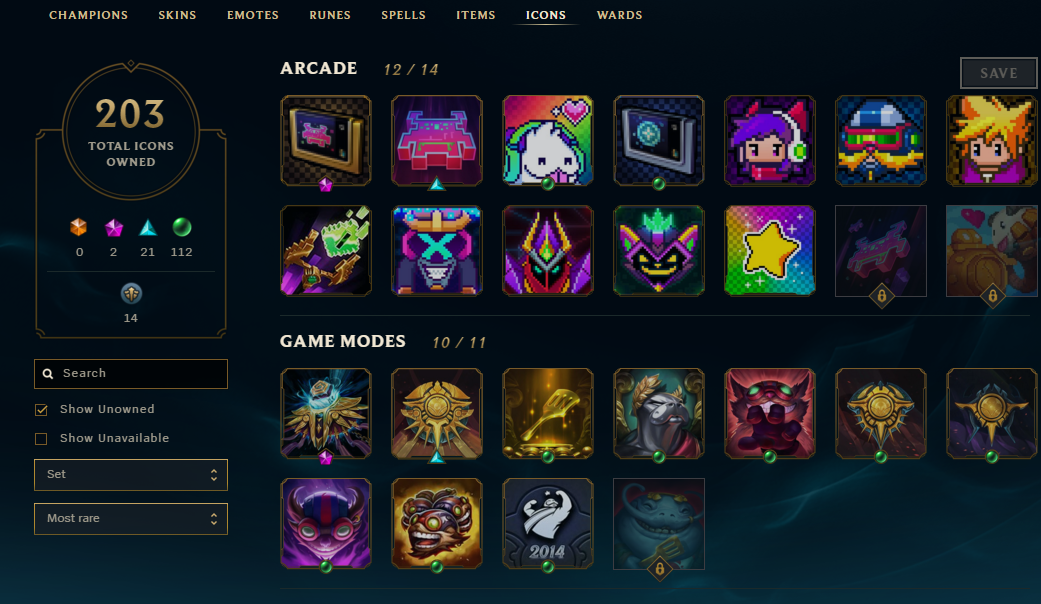This screenshot has width=1041, height=604.
Task: Open the Set grouping dropdown
Action: click(x=131, y=475)
